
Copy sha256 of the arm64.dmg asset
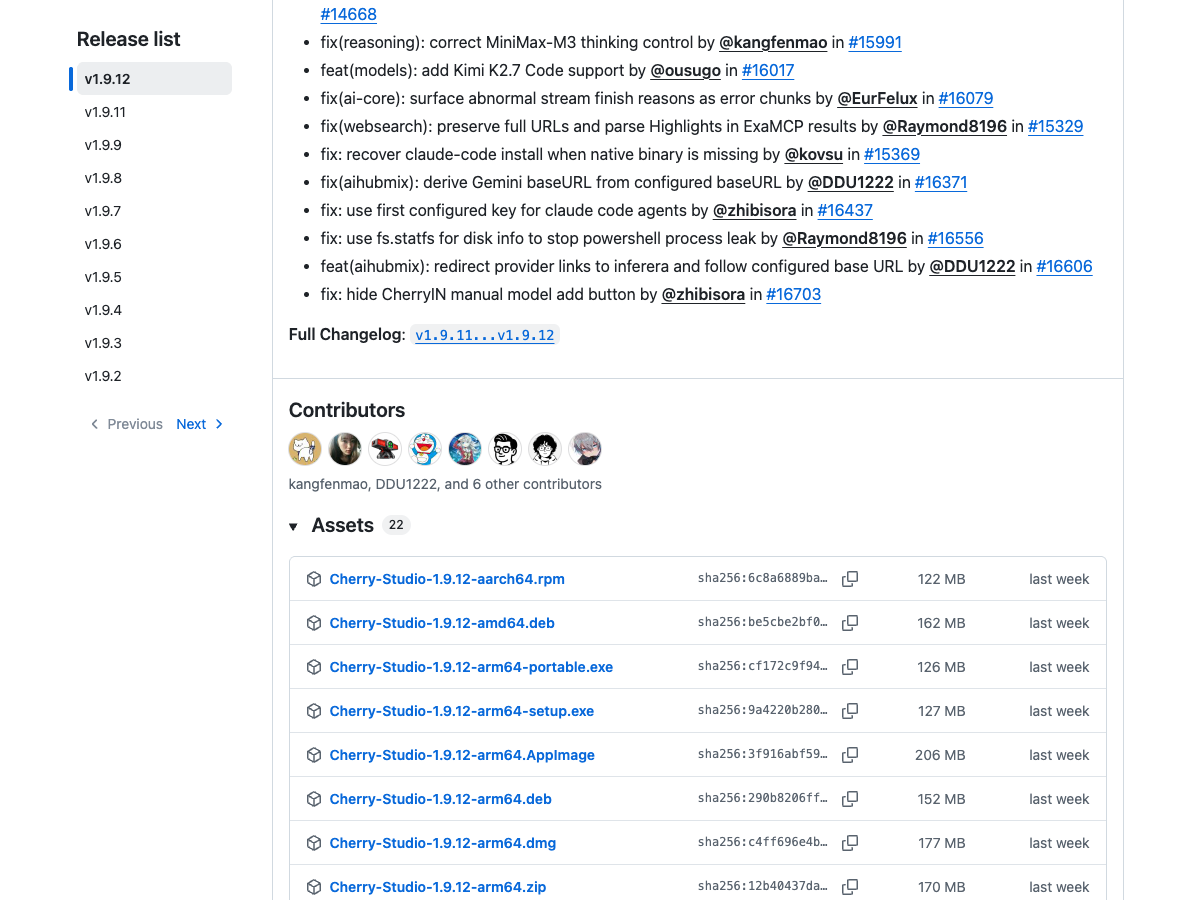coord(850,843)
